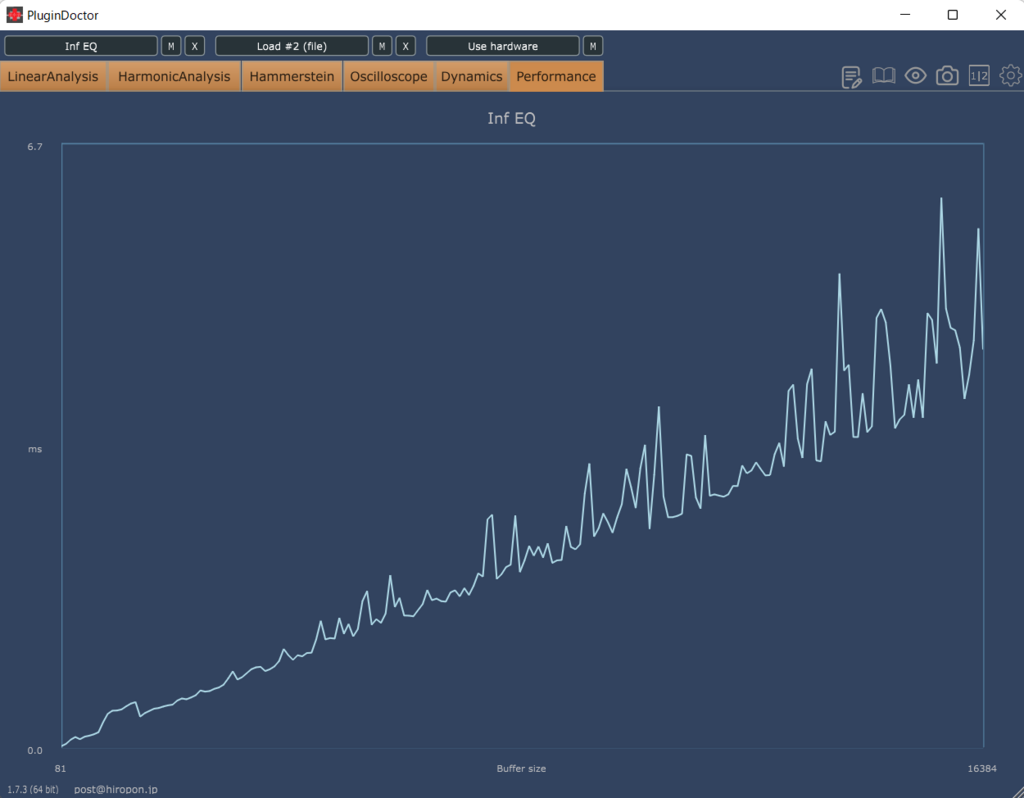Take a snapshot with the camera icon

click(x=947, y=76)
